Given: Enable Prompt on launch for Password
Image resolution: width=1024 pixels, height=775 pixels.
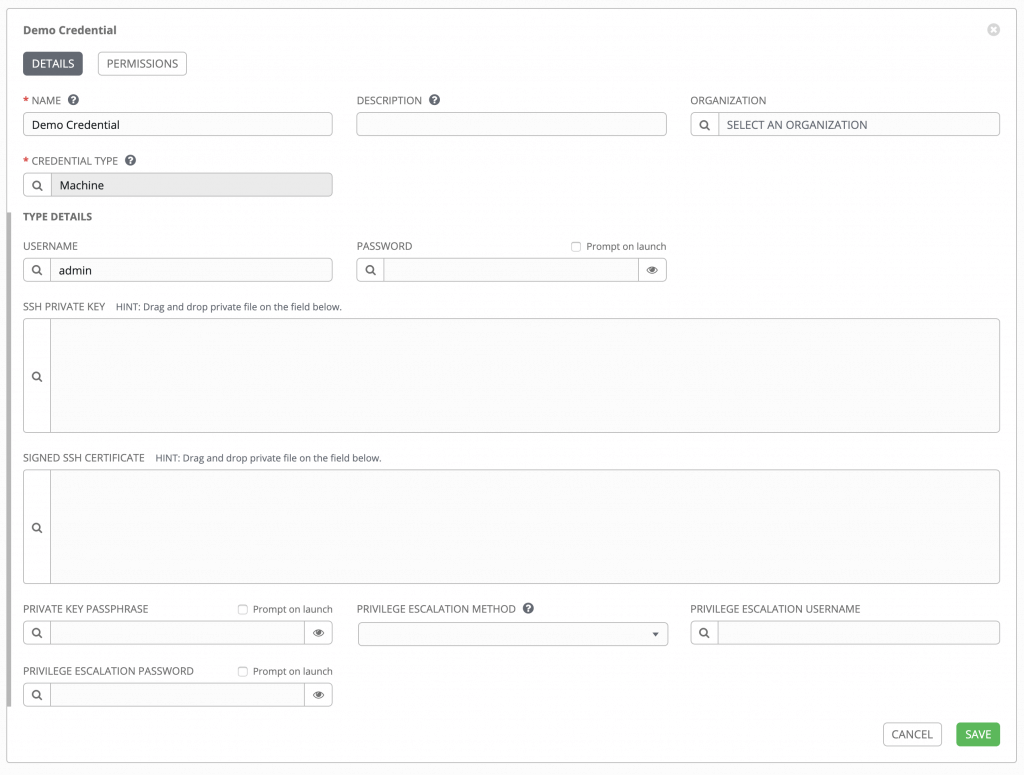Looking at the screenshot, I should click(x=576, y=247).
